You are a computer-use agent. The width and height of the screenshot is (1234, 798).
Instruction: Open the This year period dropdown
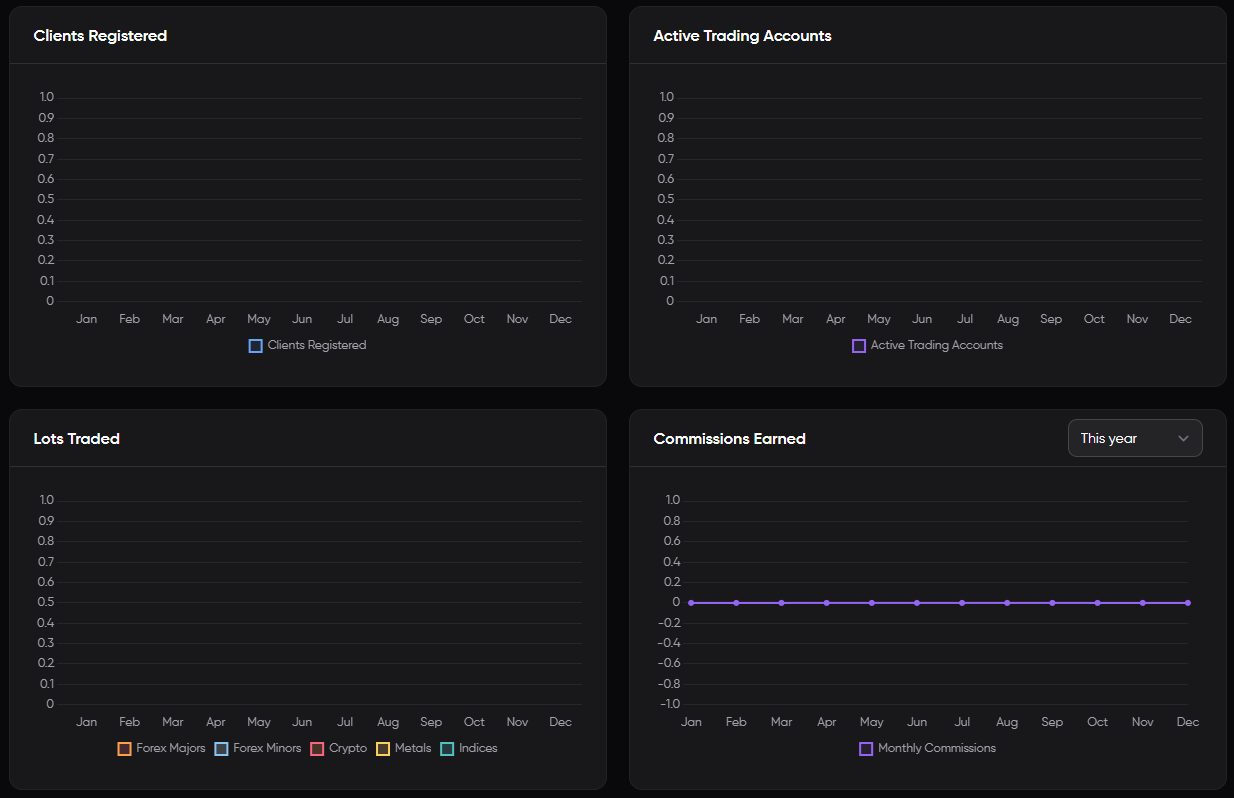pyautogui.click(x=1134, y=438)
